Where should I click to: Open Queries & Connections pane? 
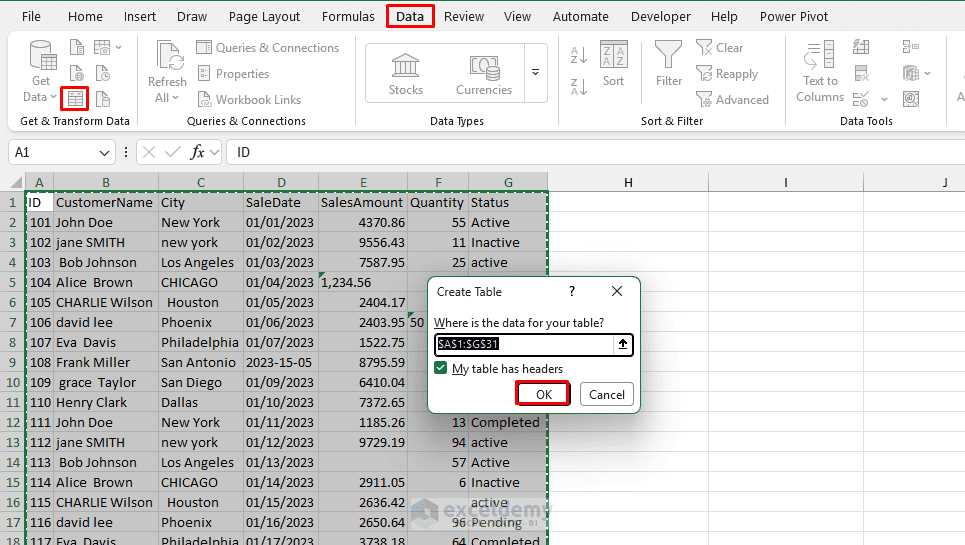point(268,47)
